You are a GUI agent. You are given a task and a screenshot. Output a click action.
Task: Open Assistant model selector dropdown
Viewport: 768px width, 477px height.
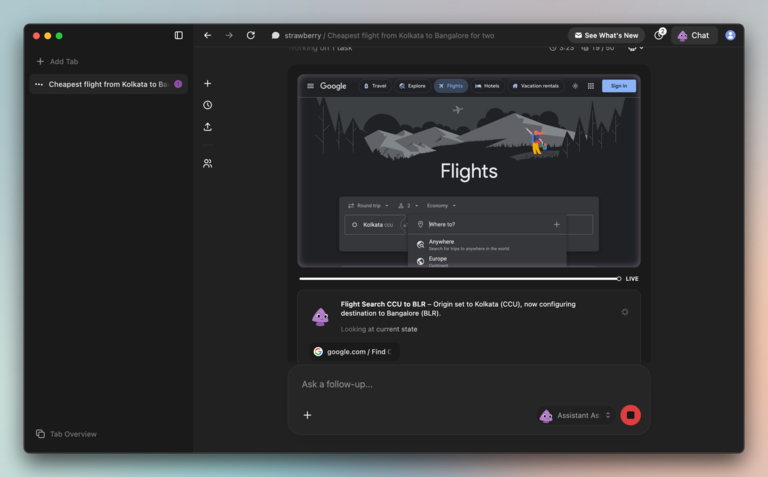coord(576,415)
